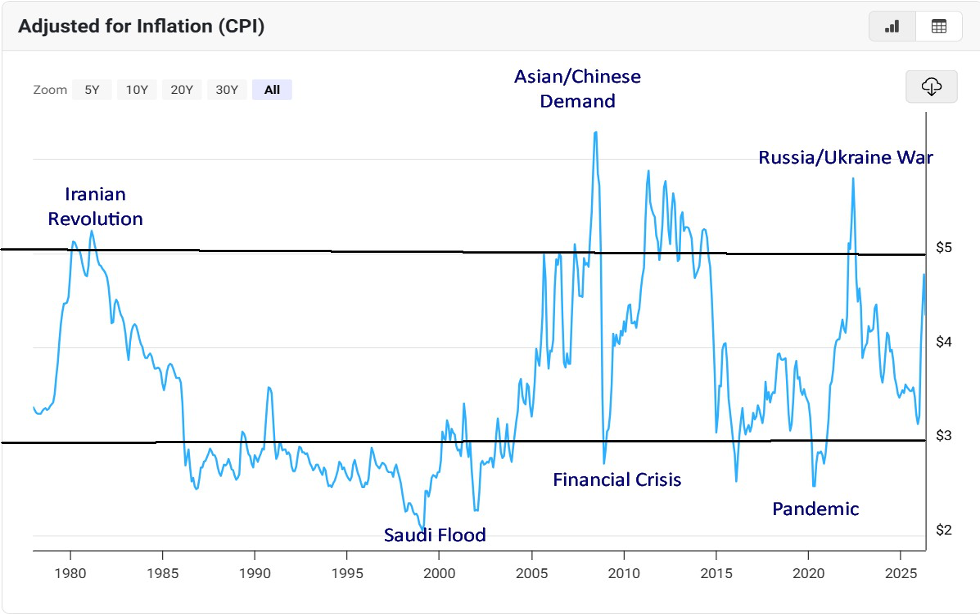The width and height of the screenshot is (980, 614).
Task: Select the All zoom range
Action: (272, 89)
